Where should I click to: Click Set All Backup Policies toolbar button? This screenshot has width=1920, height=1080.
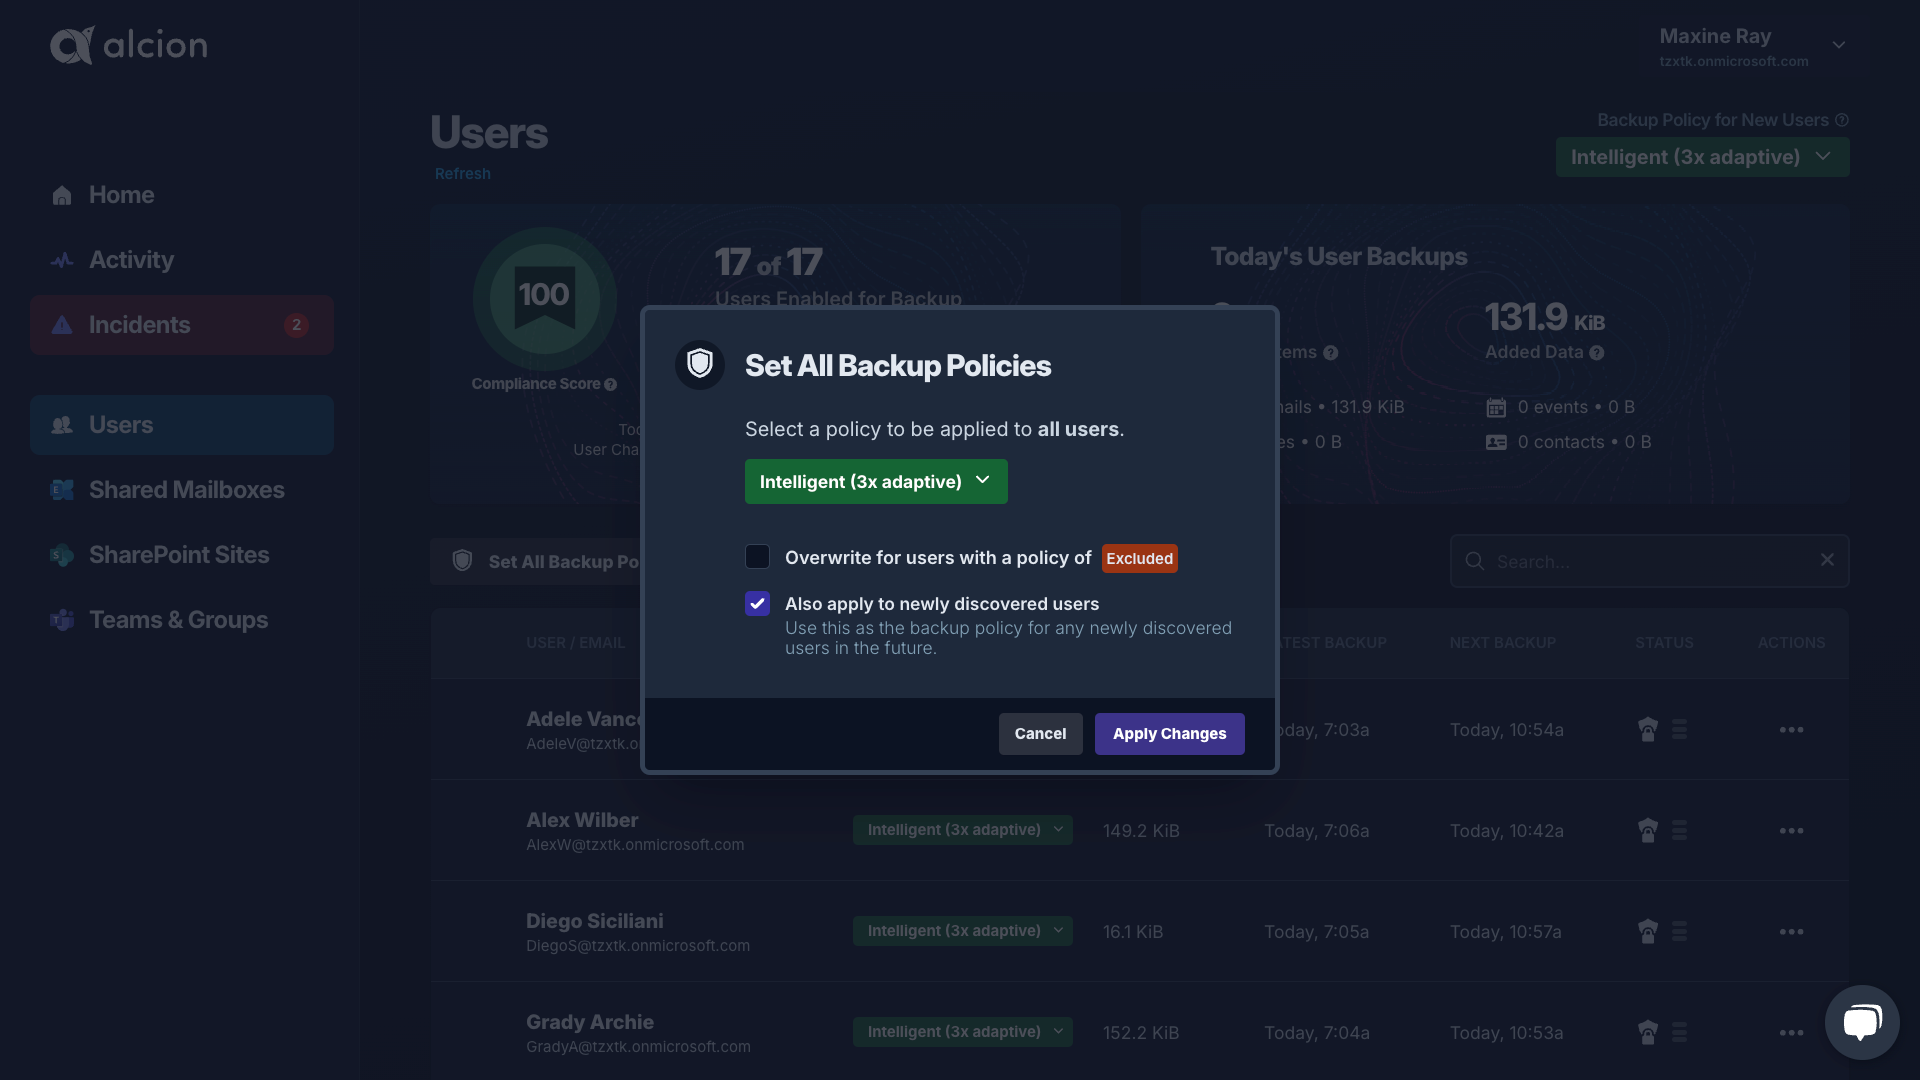tap(537, 561)
